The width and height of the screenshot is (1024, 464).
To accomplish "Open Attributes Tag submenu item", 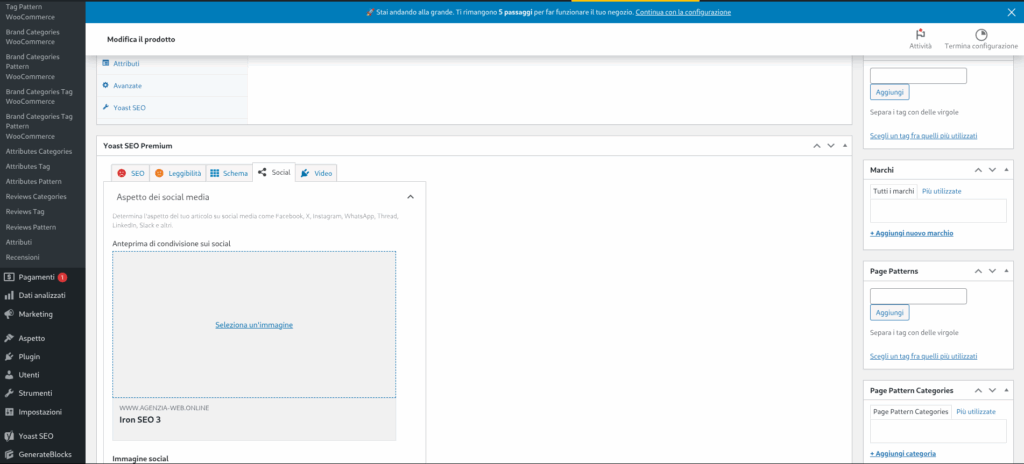I will [x=27, y=166].
